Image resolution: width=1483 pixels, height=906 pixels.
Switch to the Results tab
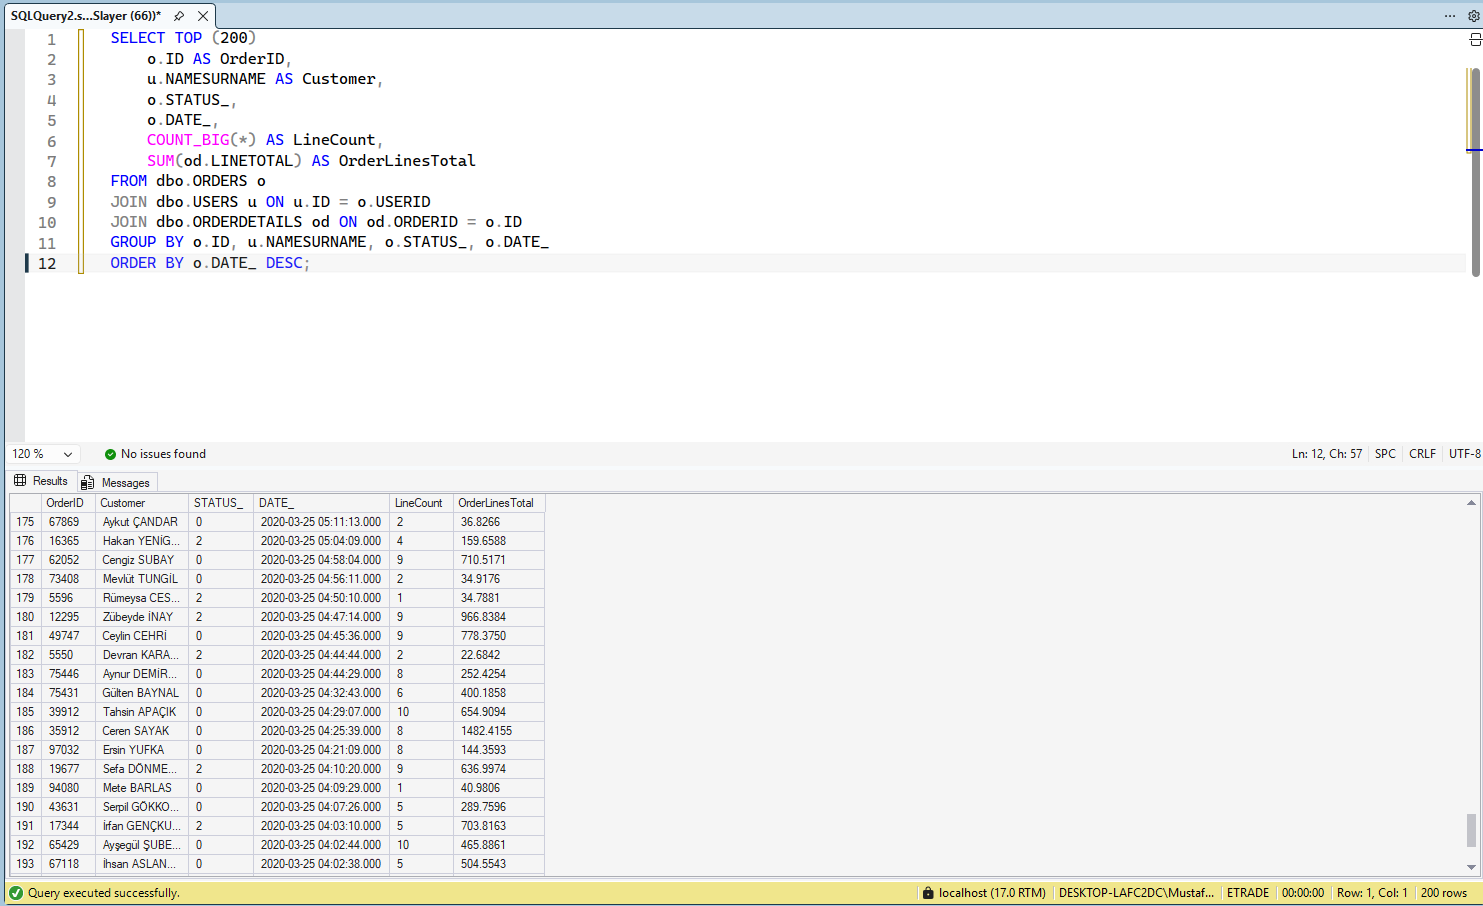pyautogui.click(x=42, y=481)
